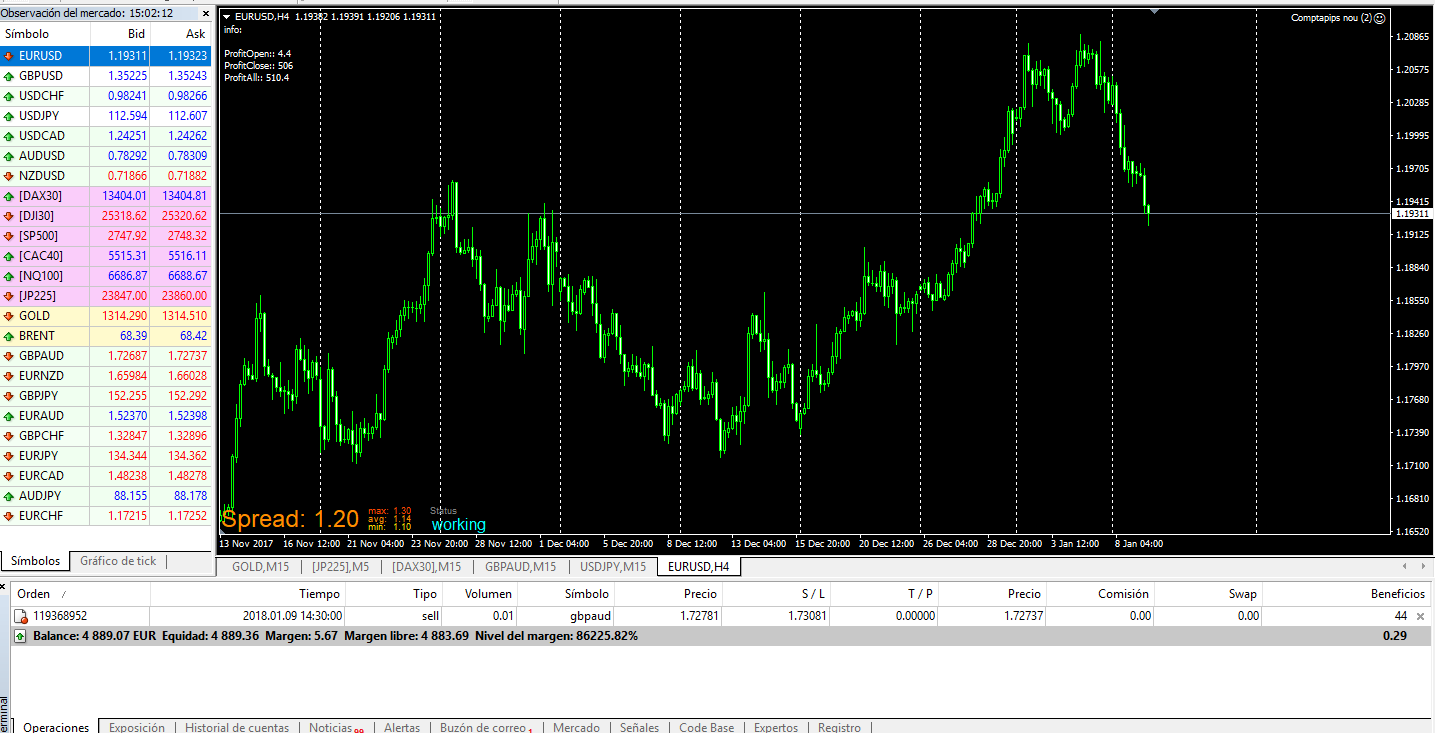Open the Exposición terminal tab
The height and width of the screenshot is (733, 1435).
pos(136,727)
